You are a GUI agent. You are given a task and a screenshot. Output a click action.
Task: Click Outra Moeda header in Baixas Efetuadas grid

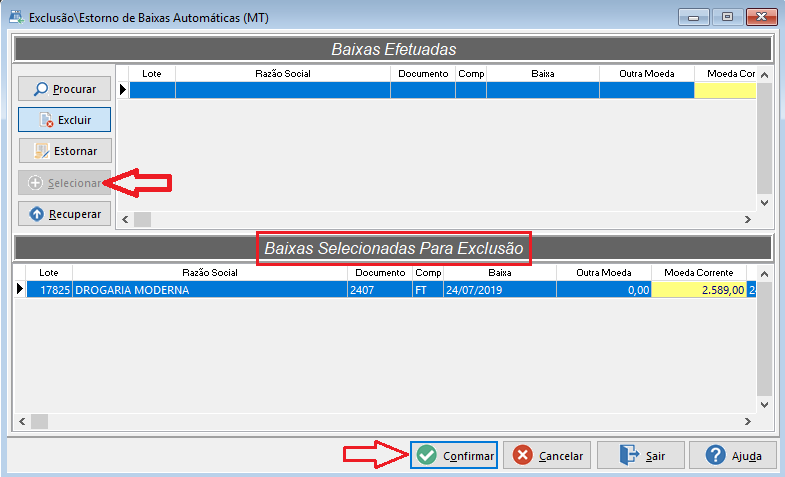pos(647,74)
